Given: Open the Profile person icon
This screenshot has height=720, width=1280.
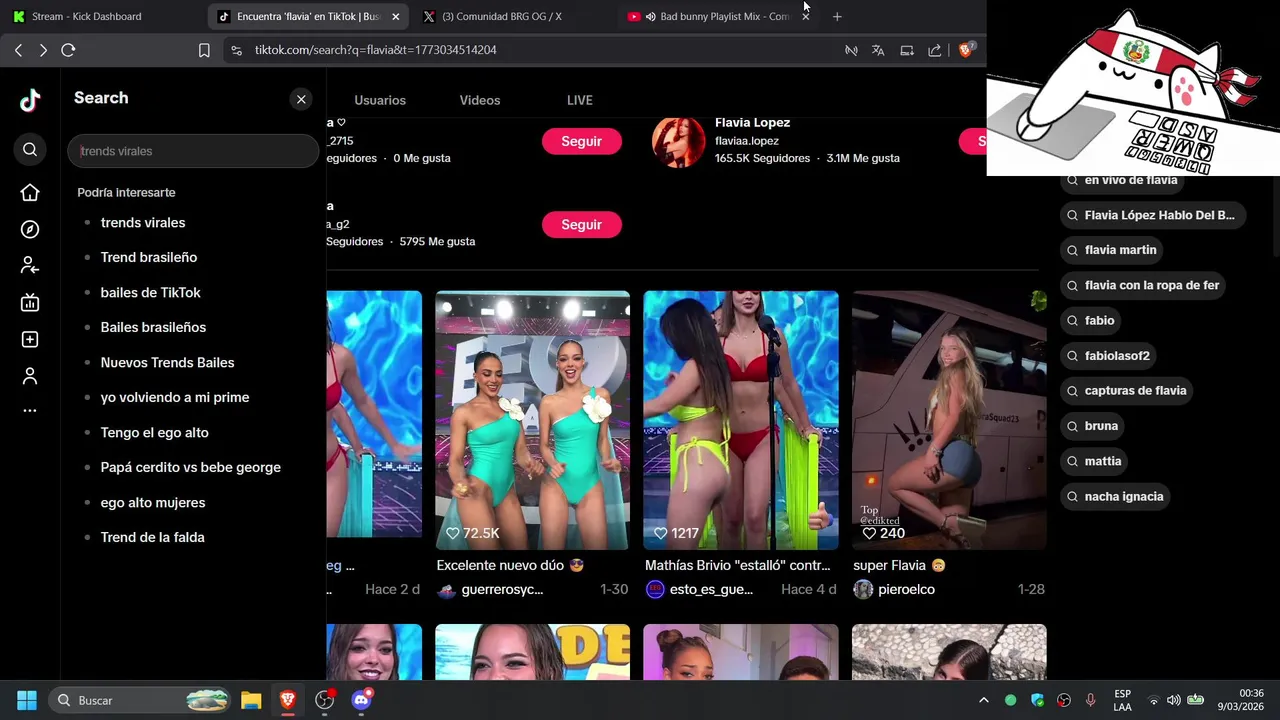Looking at the screenshot, I should point(30,376).
